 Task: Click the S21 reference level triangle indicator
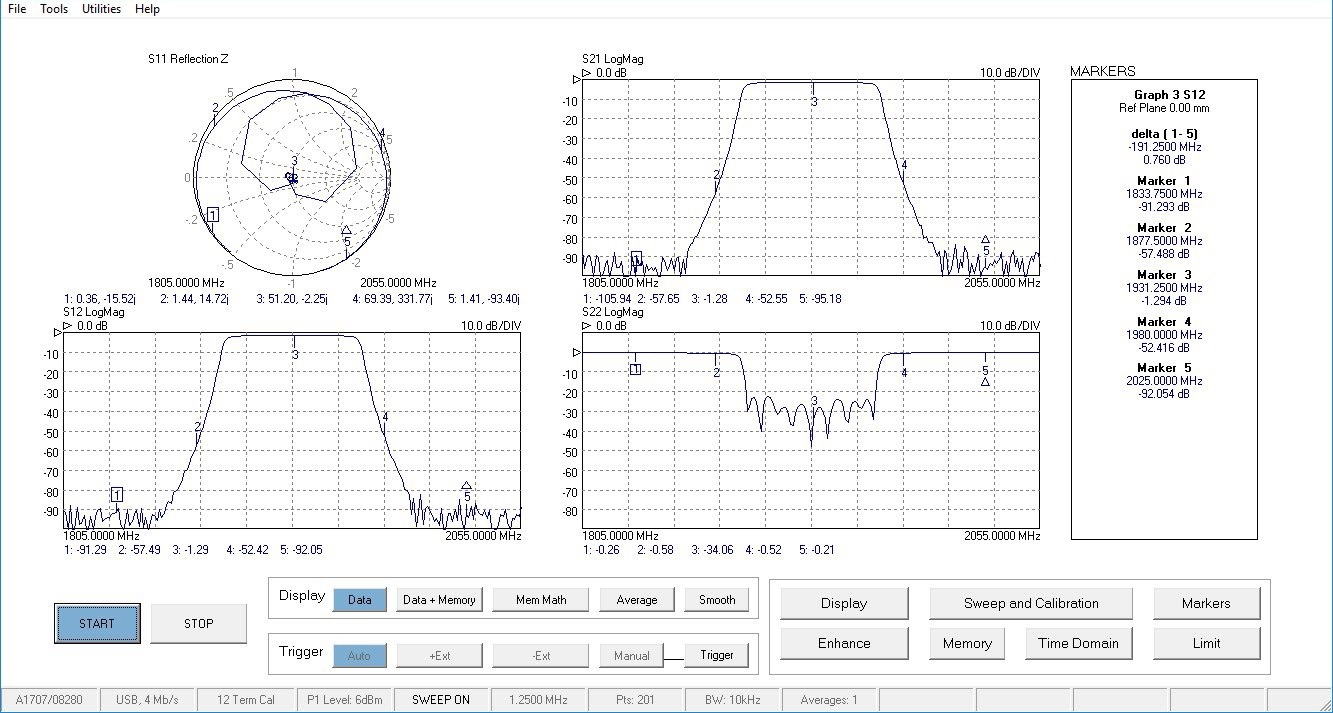tap(576, 78)
